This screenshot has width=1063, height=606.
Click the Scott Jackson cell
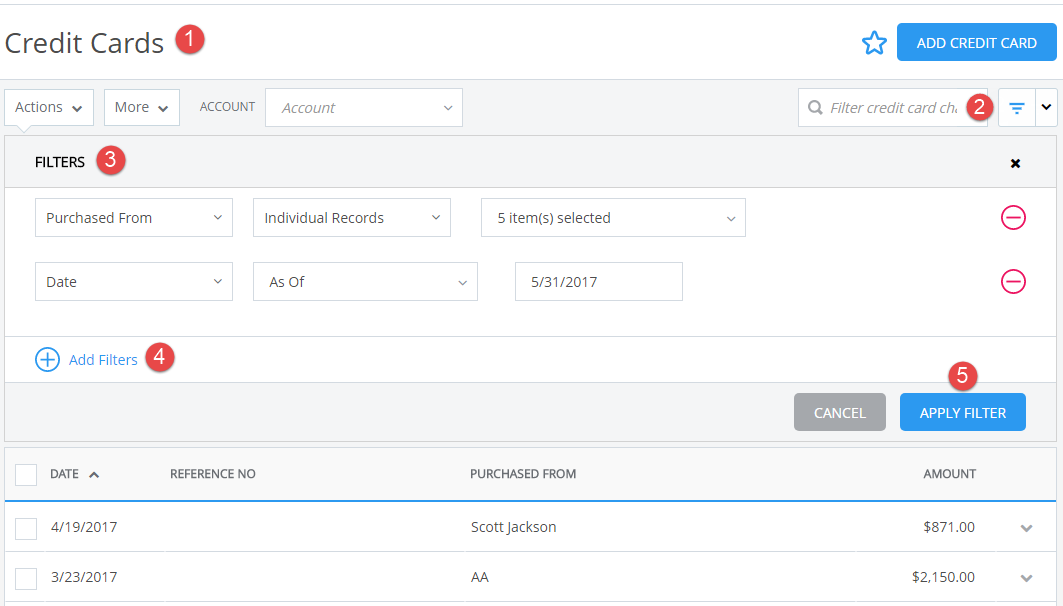pos(513,527)
